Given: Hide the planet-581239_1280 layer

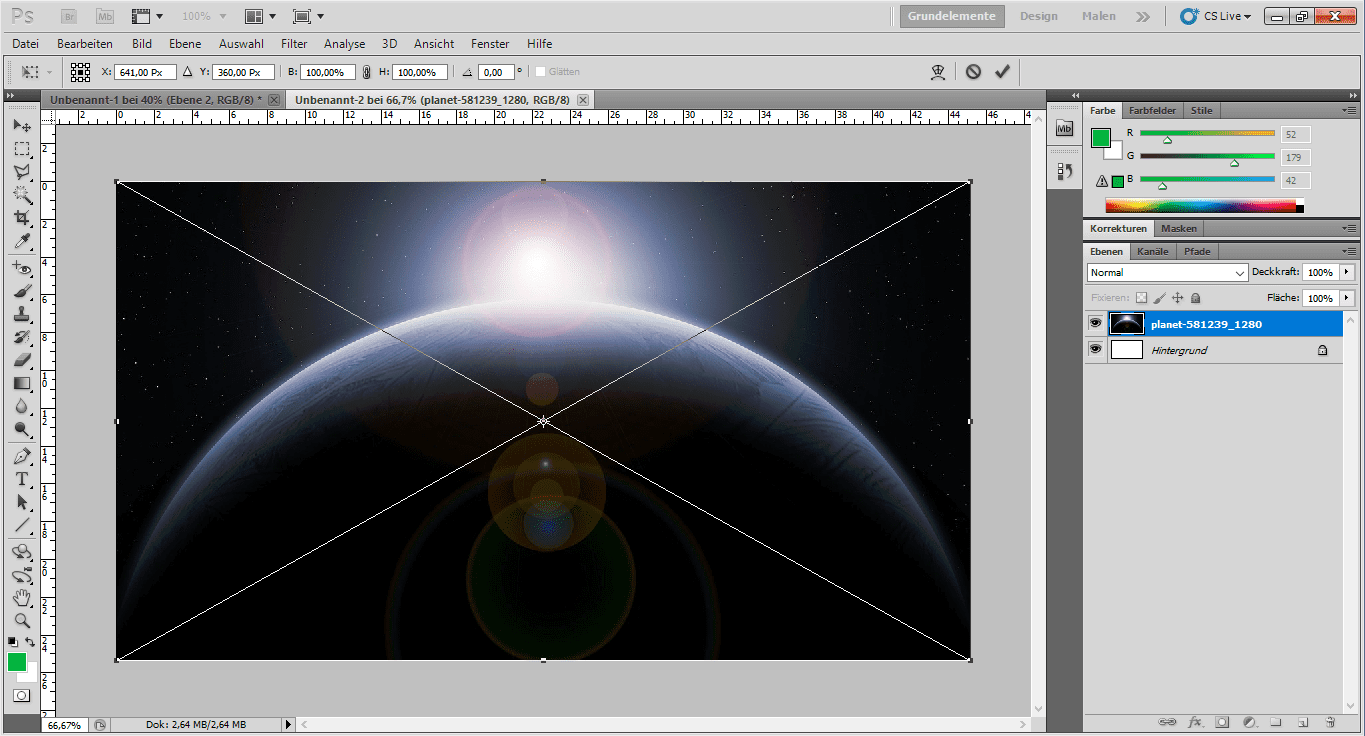Looking at the screenshot, I should pos(1095,324).
